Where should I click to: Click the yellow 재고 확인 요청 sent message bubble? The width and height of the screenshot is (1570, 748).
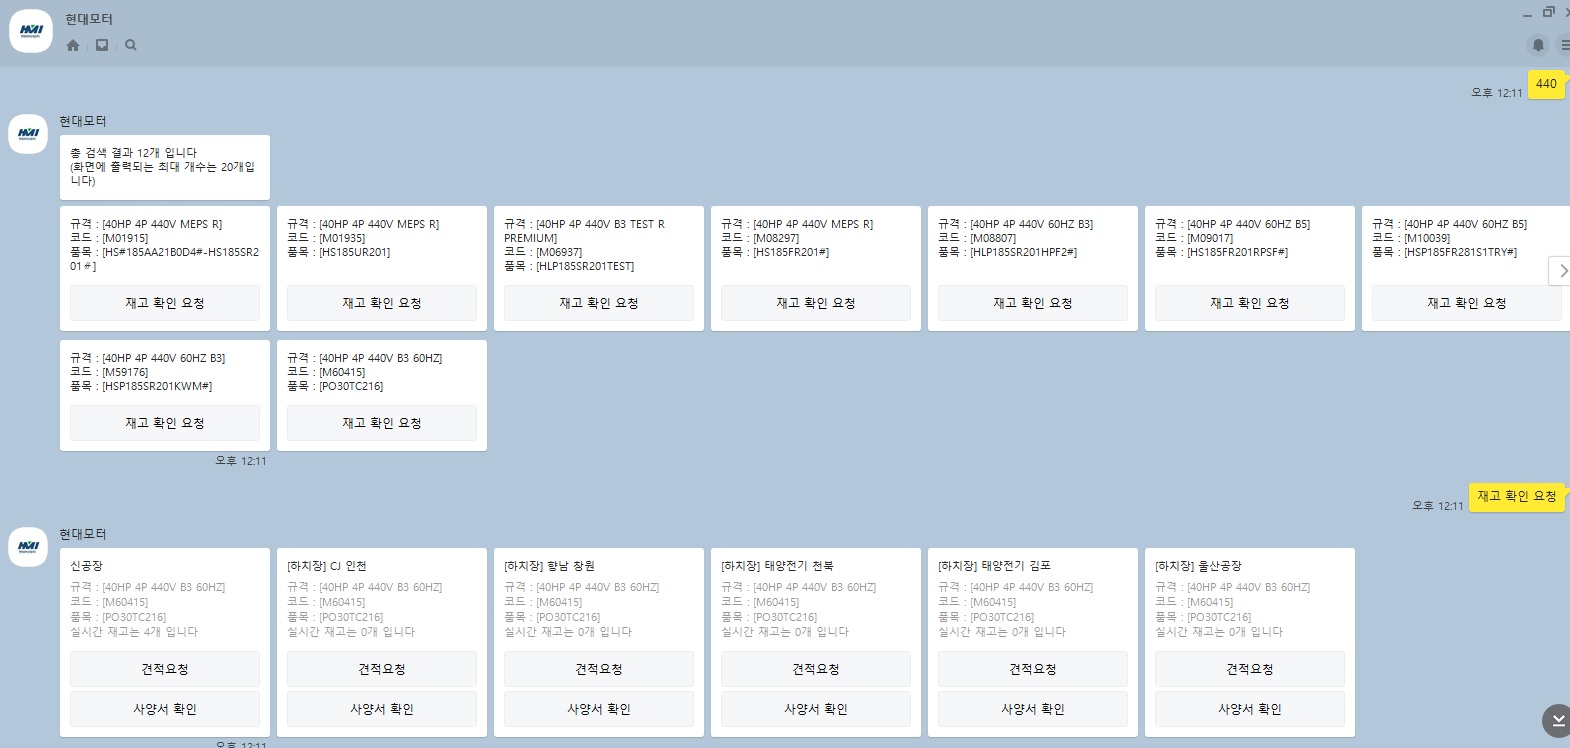[1517, 496]
